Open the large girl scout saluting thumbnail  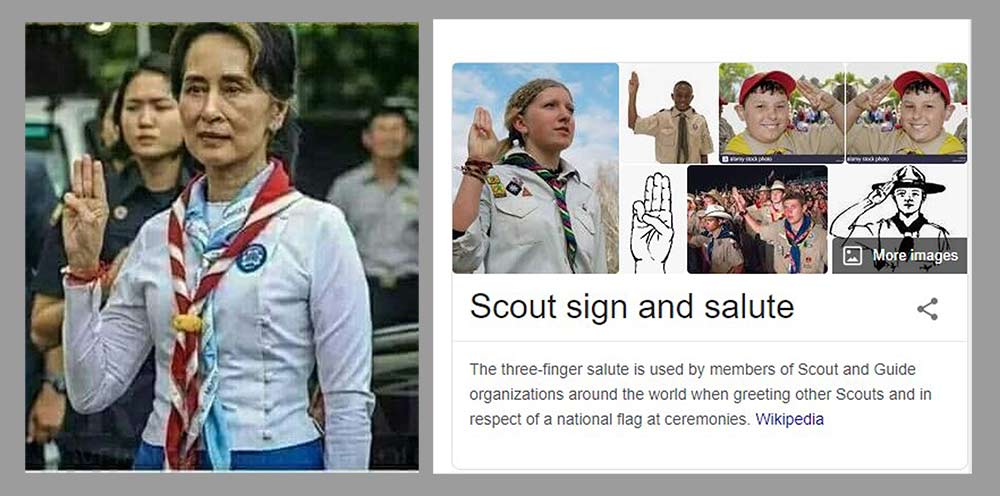pyautogui.click(x=536, y=168)
